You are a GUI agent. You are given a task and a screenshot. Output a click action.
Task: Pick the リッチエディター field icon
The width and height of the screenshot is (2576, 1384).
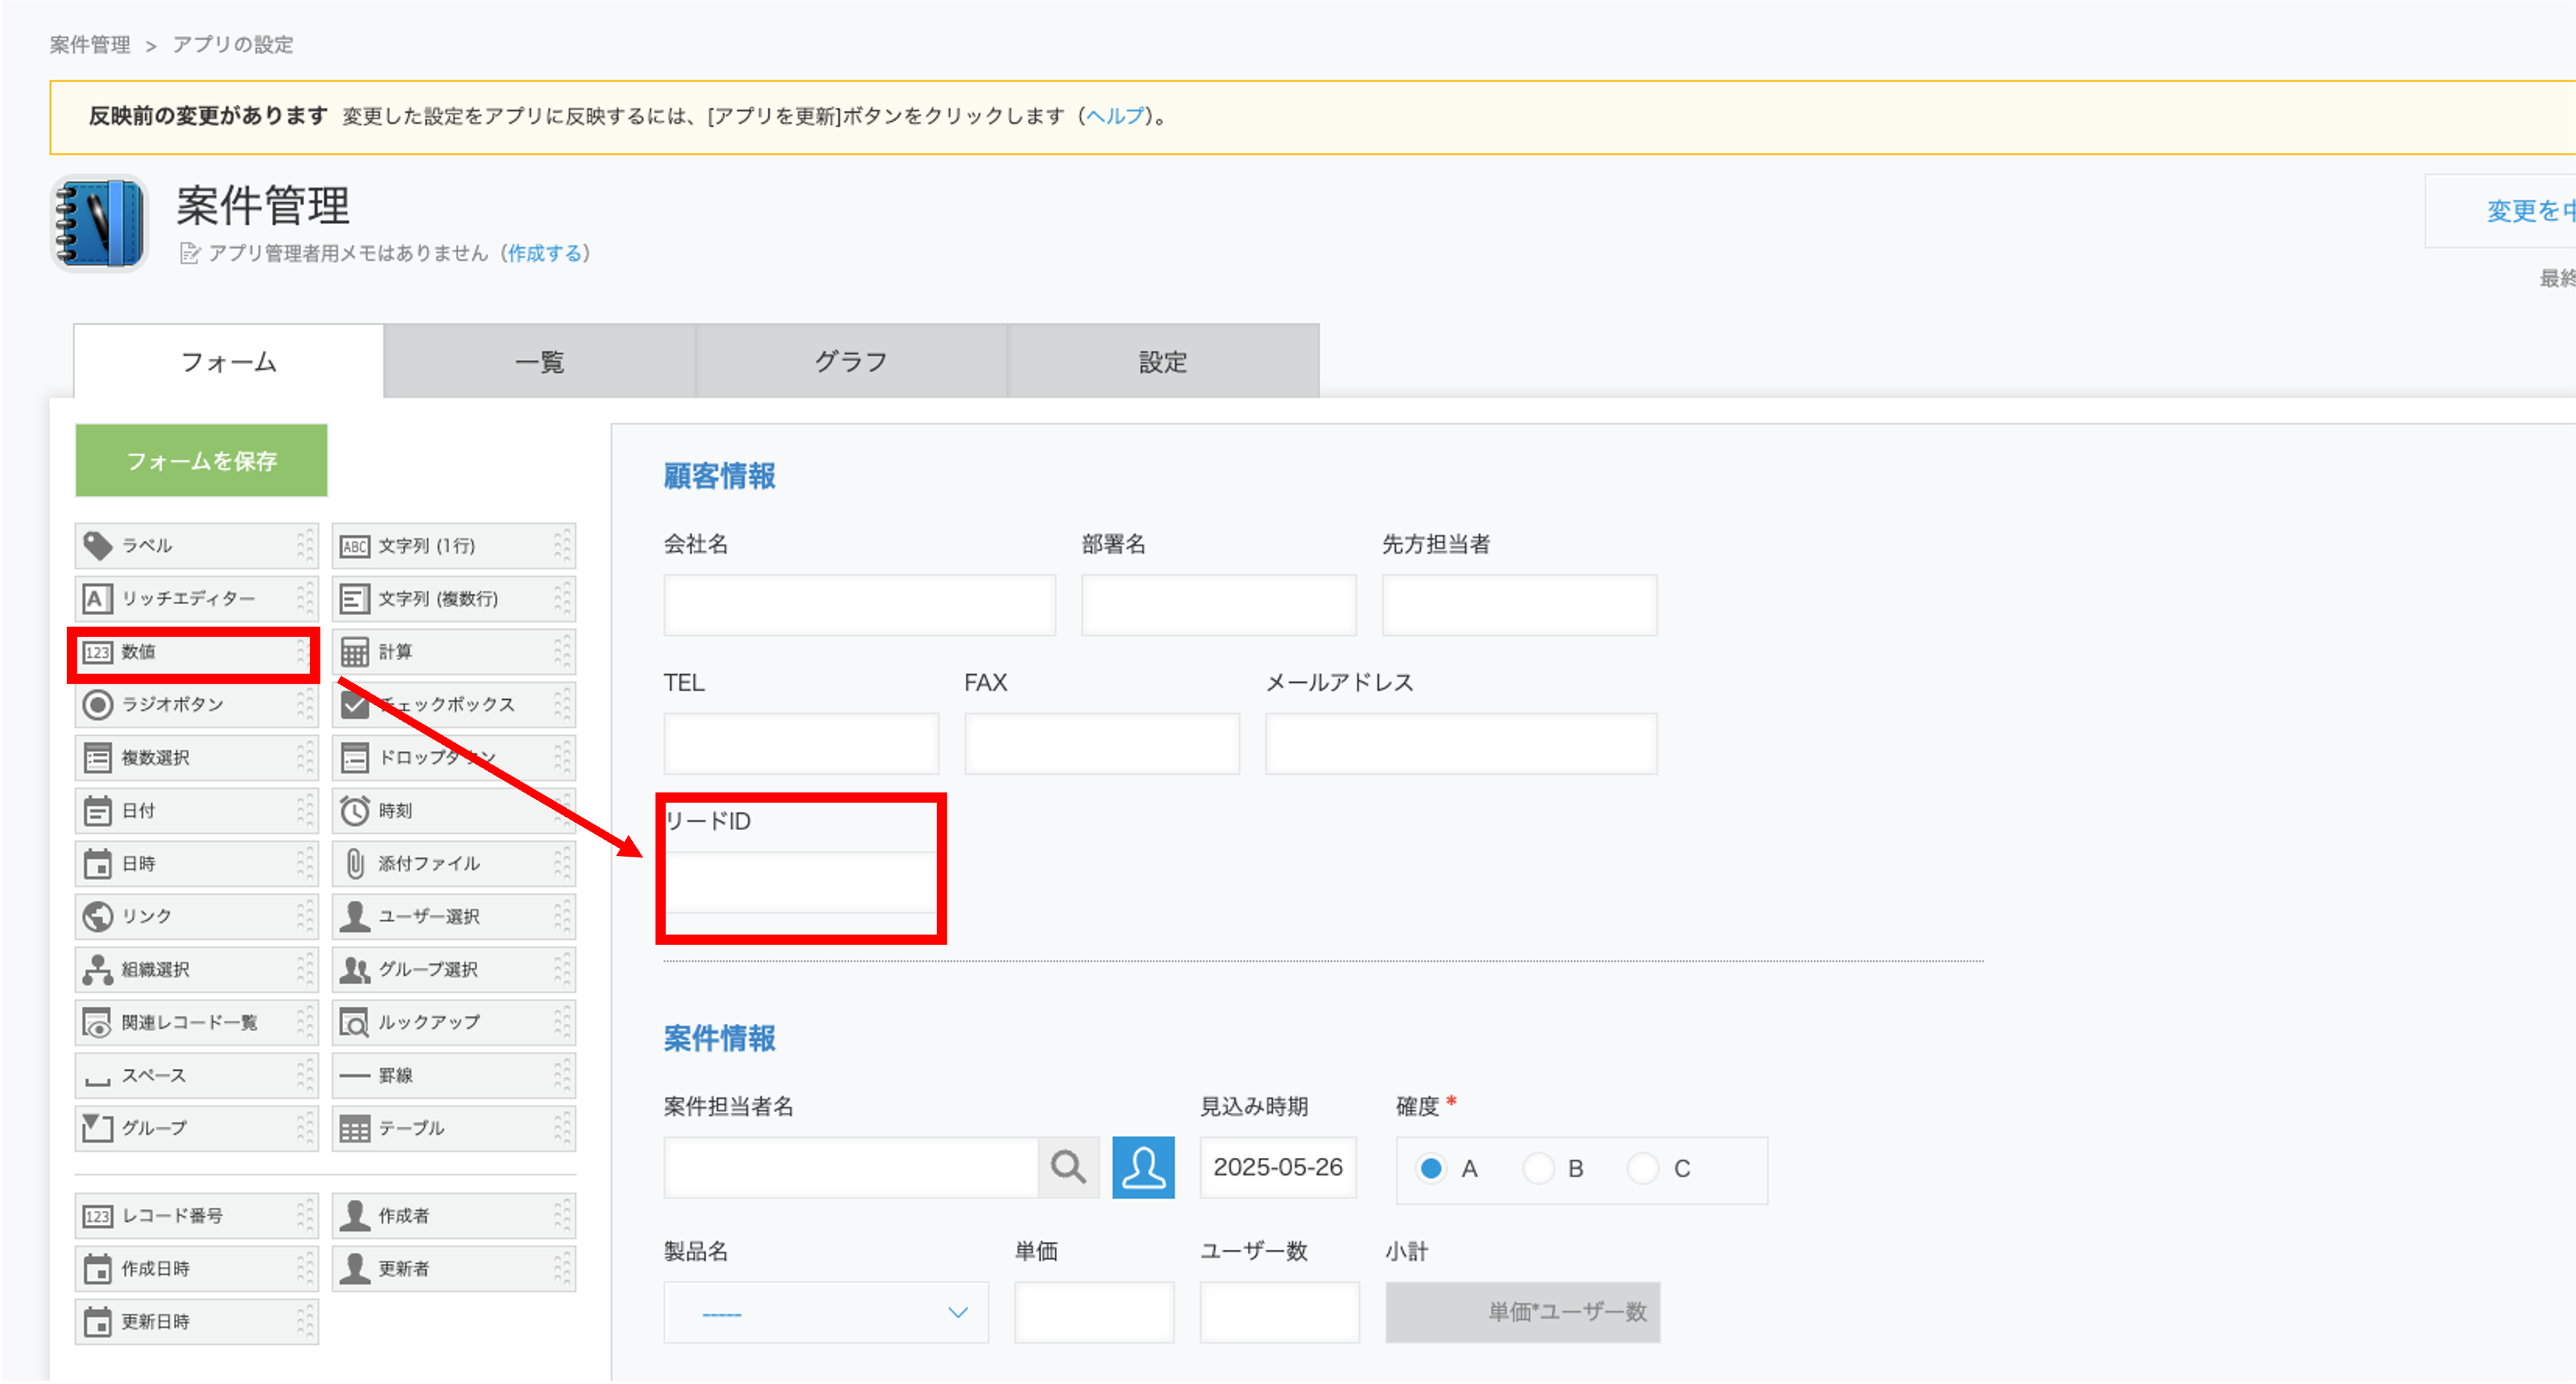[x=97, y=599]
